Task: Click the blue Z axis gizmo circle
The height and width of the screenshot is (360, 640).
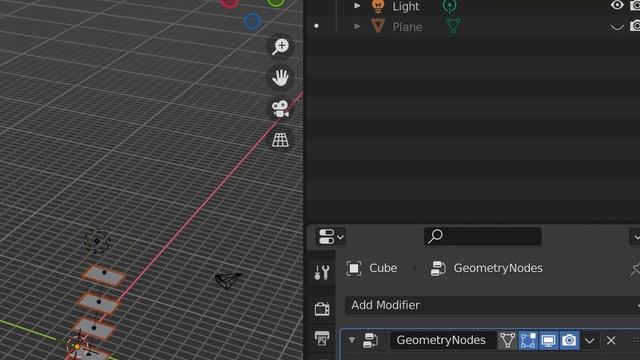Action: click(252, 21)
